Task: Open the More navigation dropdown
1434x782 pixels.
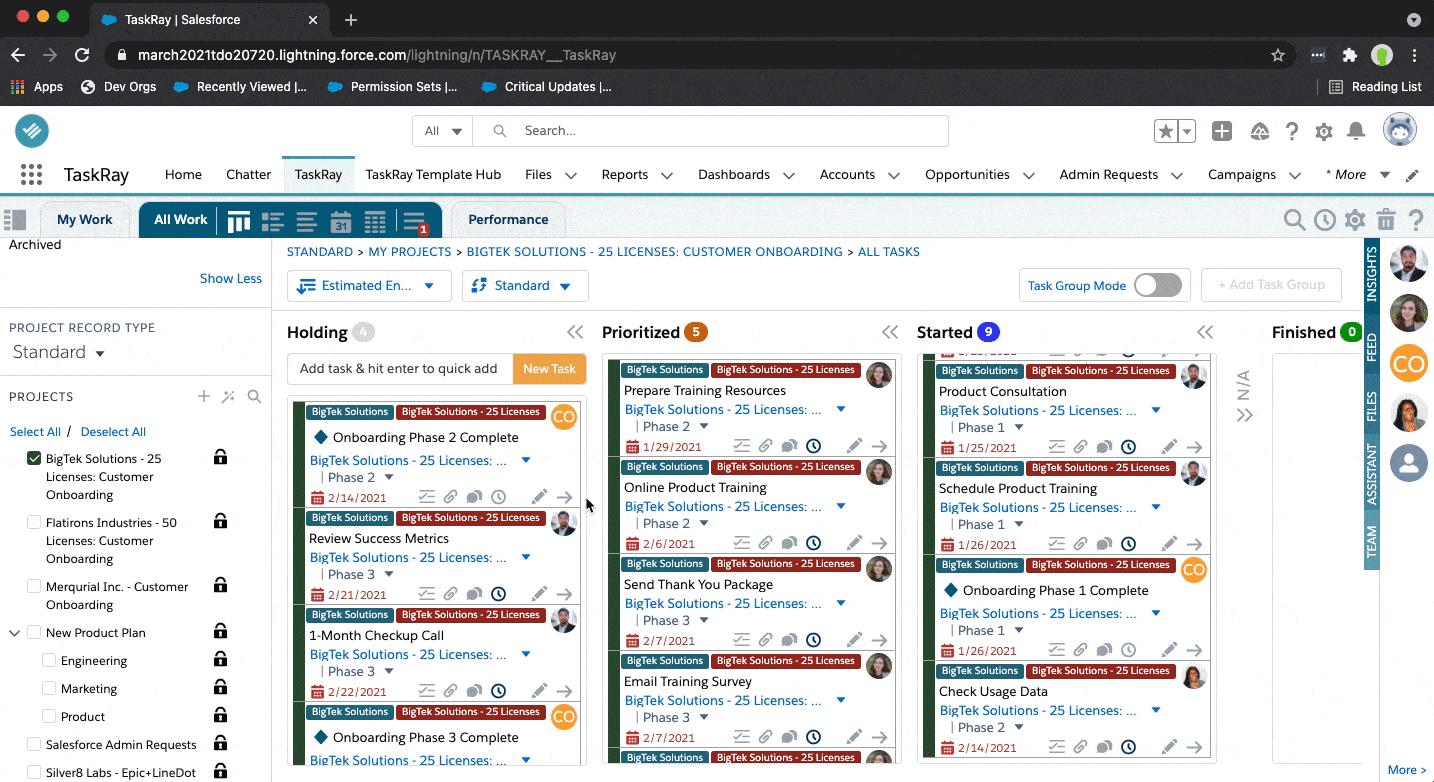Action: (x=1358, y=175)
